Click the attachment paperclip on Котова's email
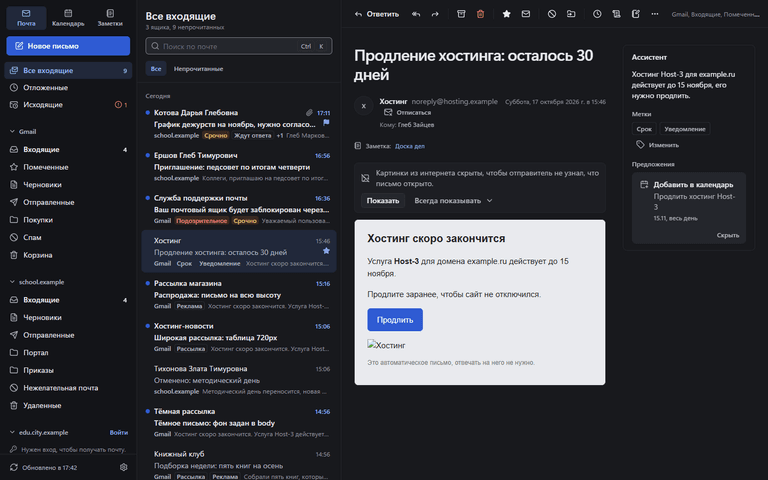Viewport: 768px width, 480px height. click(x=309, y=113)
